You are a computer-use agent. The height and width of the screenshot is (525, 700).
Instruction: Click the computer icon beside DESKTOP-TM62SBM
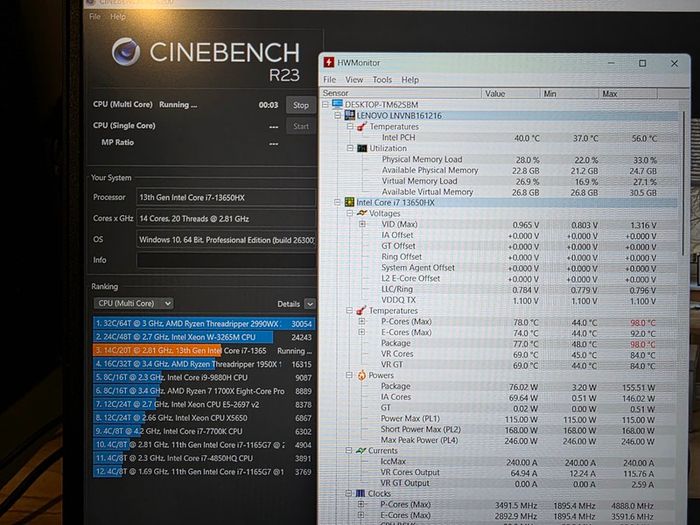(338, 104)
